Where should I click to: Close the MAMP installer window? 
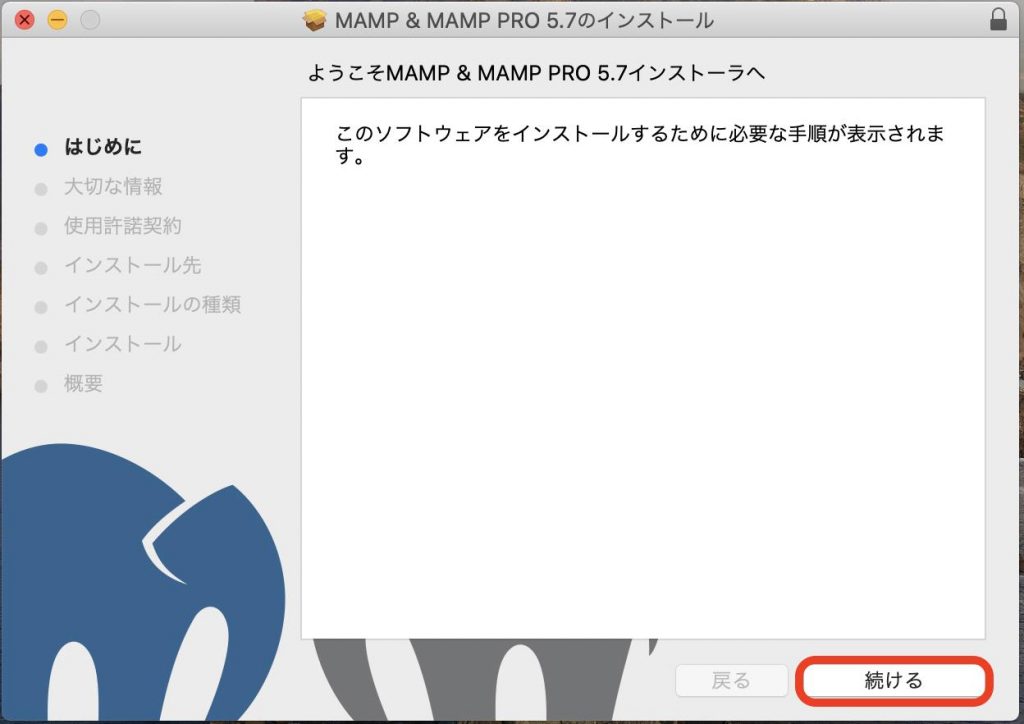(24, 20)
